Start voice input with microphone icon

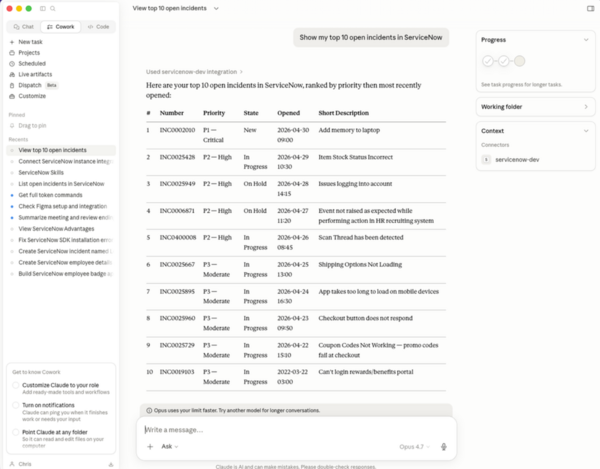[x=443, y=446]
